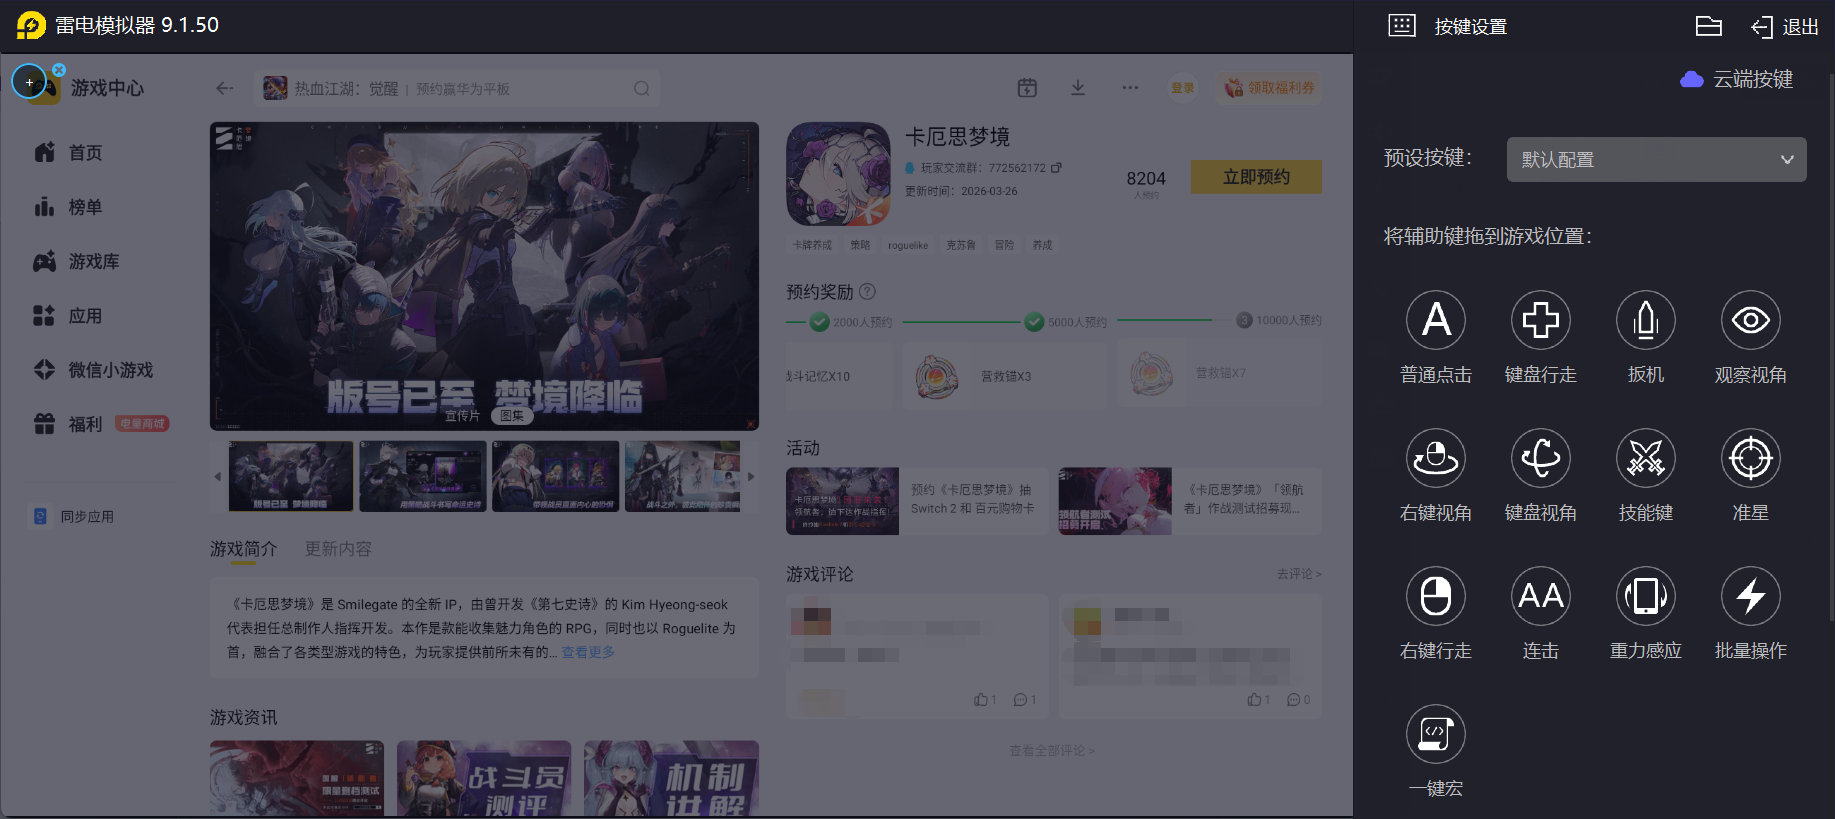The image size is (1835, 819).
Task: Click the 预约奖励 help question icon
Action: tap(867, 292)
